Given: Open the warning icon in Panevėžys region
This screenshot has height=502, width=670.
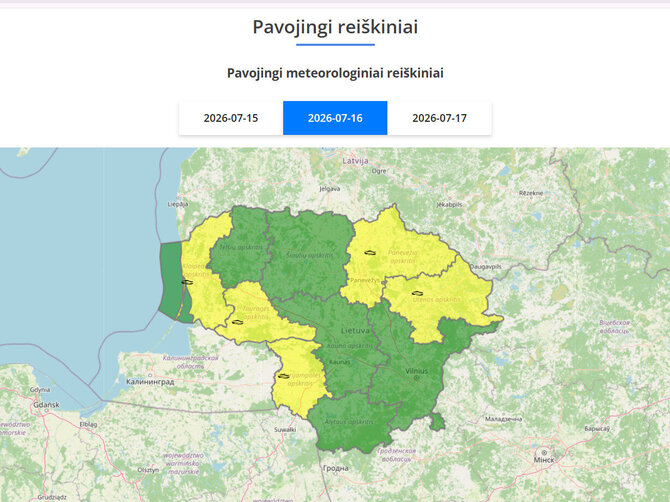Looking at the screenshot, I should [x=370, y=252].
